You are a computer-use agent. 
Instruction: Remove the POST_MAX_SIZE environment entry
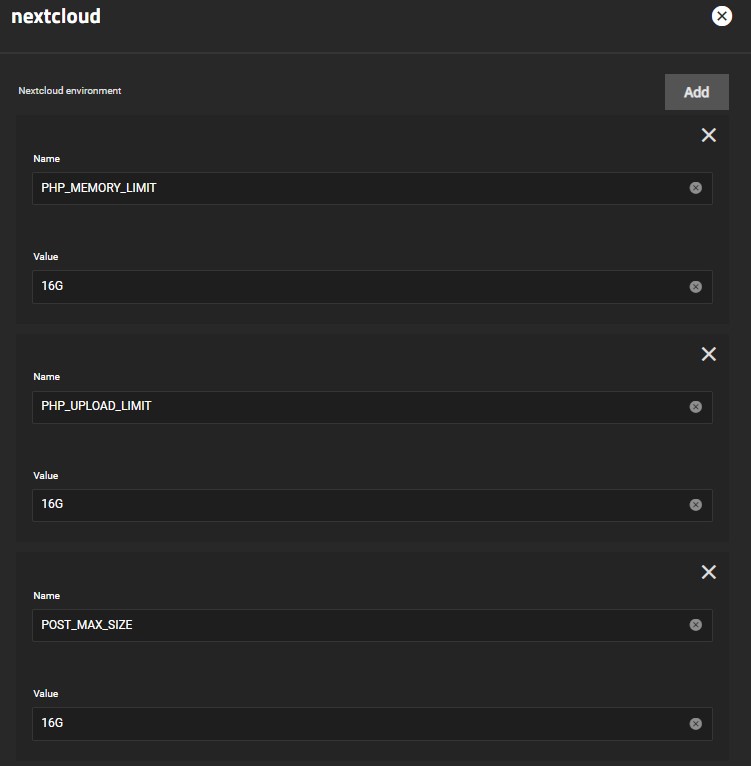coord(709,572)
